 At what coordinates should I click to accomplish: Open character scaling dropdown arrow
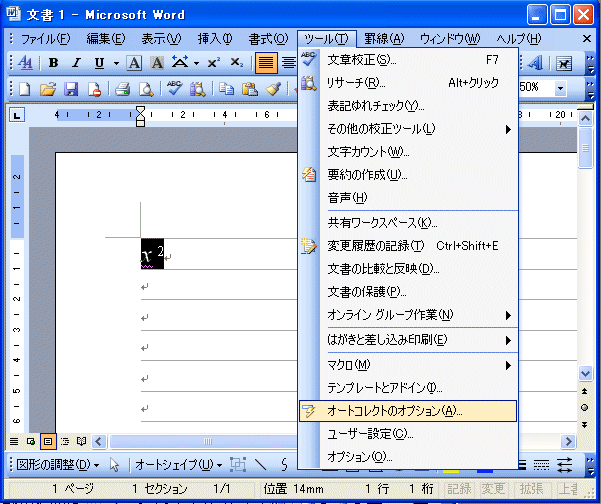(196, 63)
